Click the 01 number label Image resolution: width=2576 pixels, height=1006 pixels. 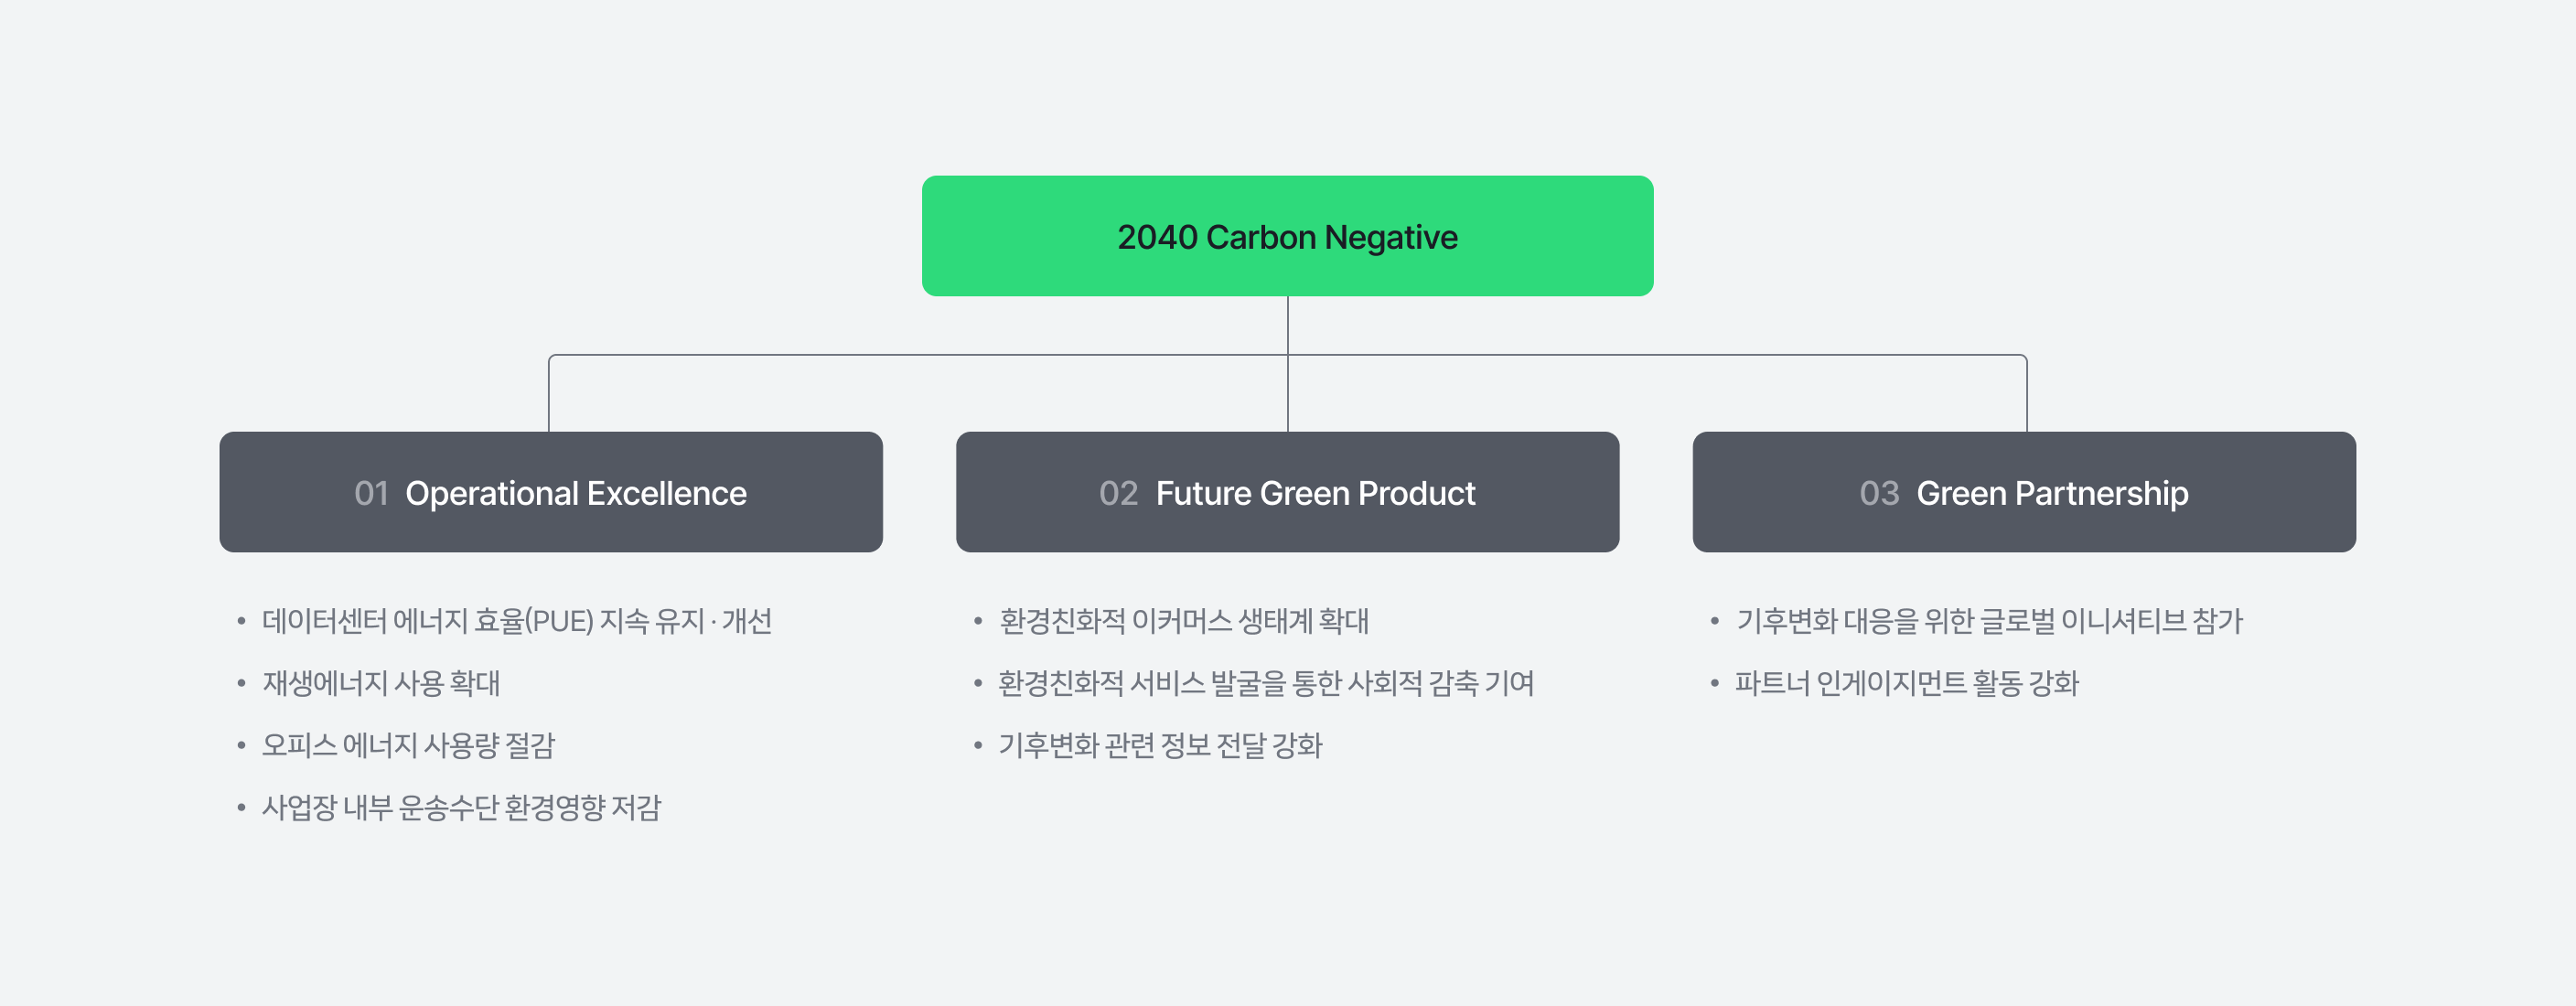click(x=371, y=493)
